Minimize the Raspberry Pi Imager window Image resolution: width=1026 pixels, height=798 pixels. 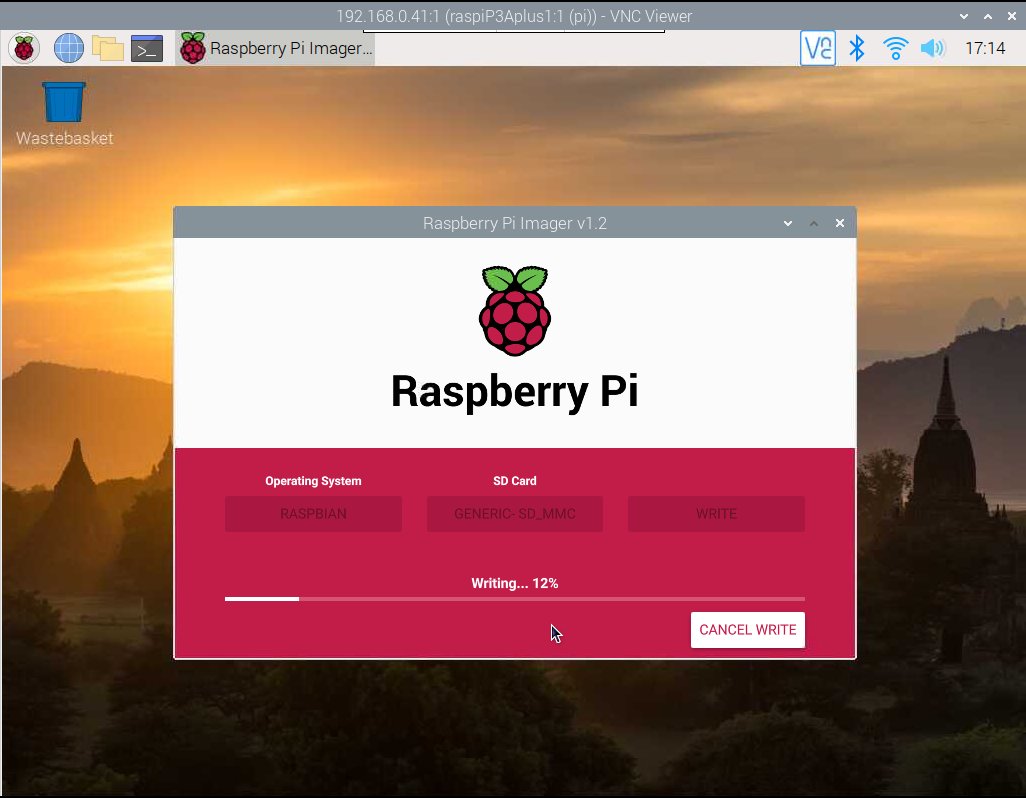(788, 223)
